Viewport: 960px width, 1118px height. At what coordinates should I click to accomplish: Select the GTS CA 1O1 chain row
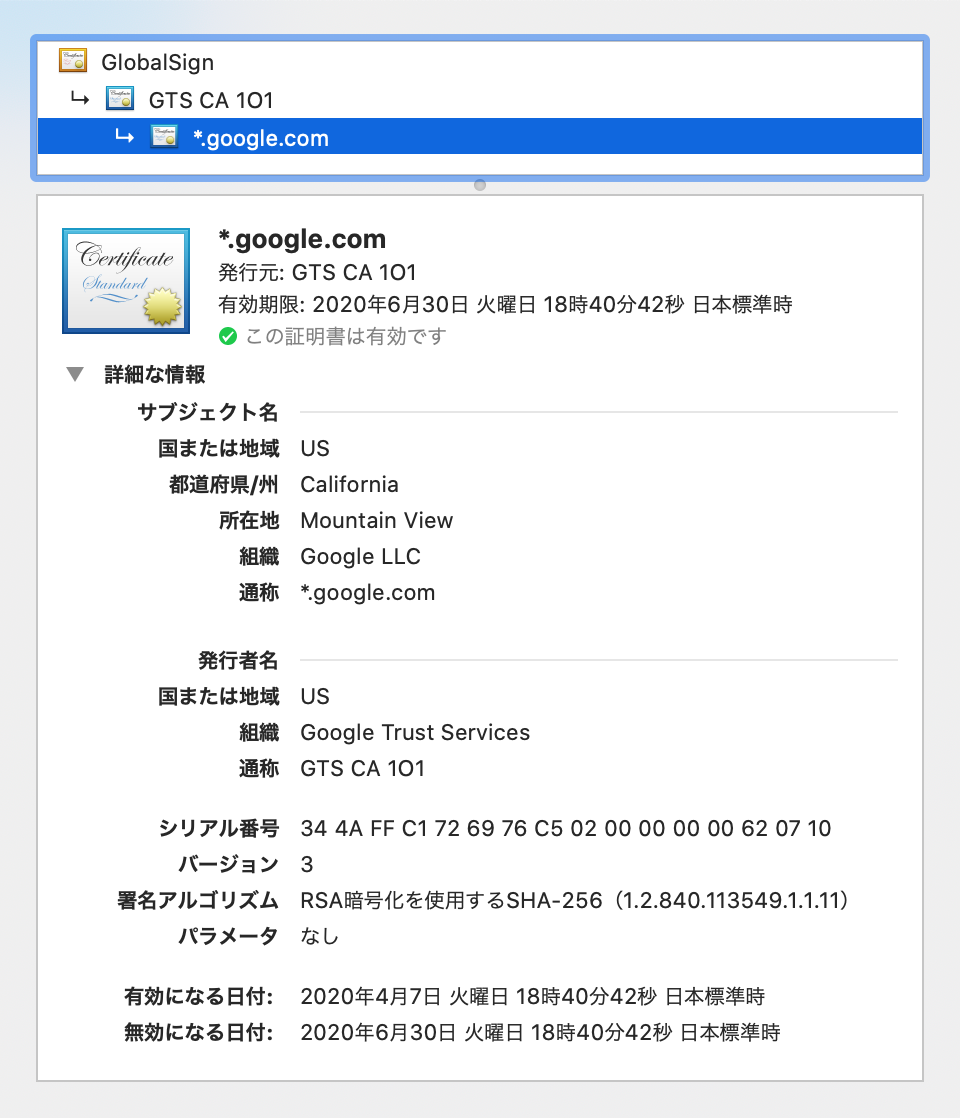point(479,100)
